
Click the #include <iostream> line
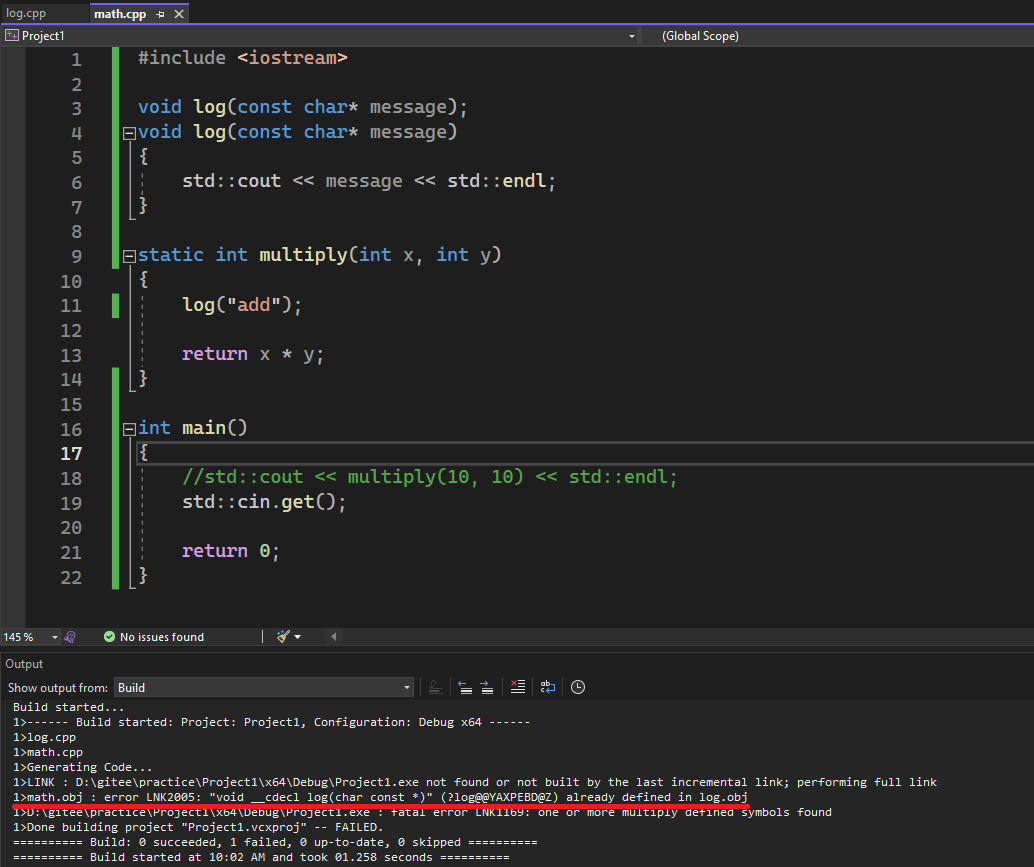pos(243,58)
